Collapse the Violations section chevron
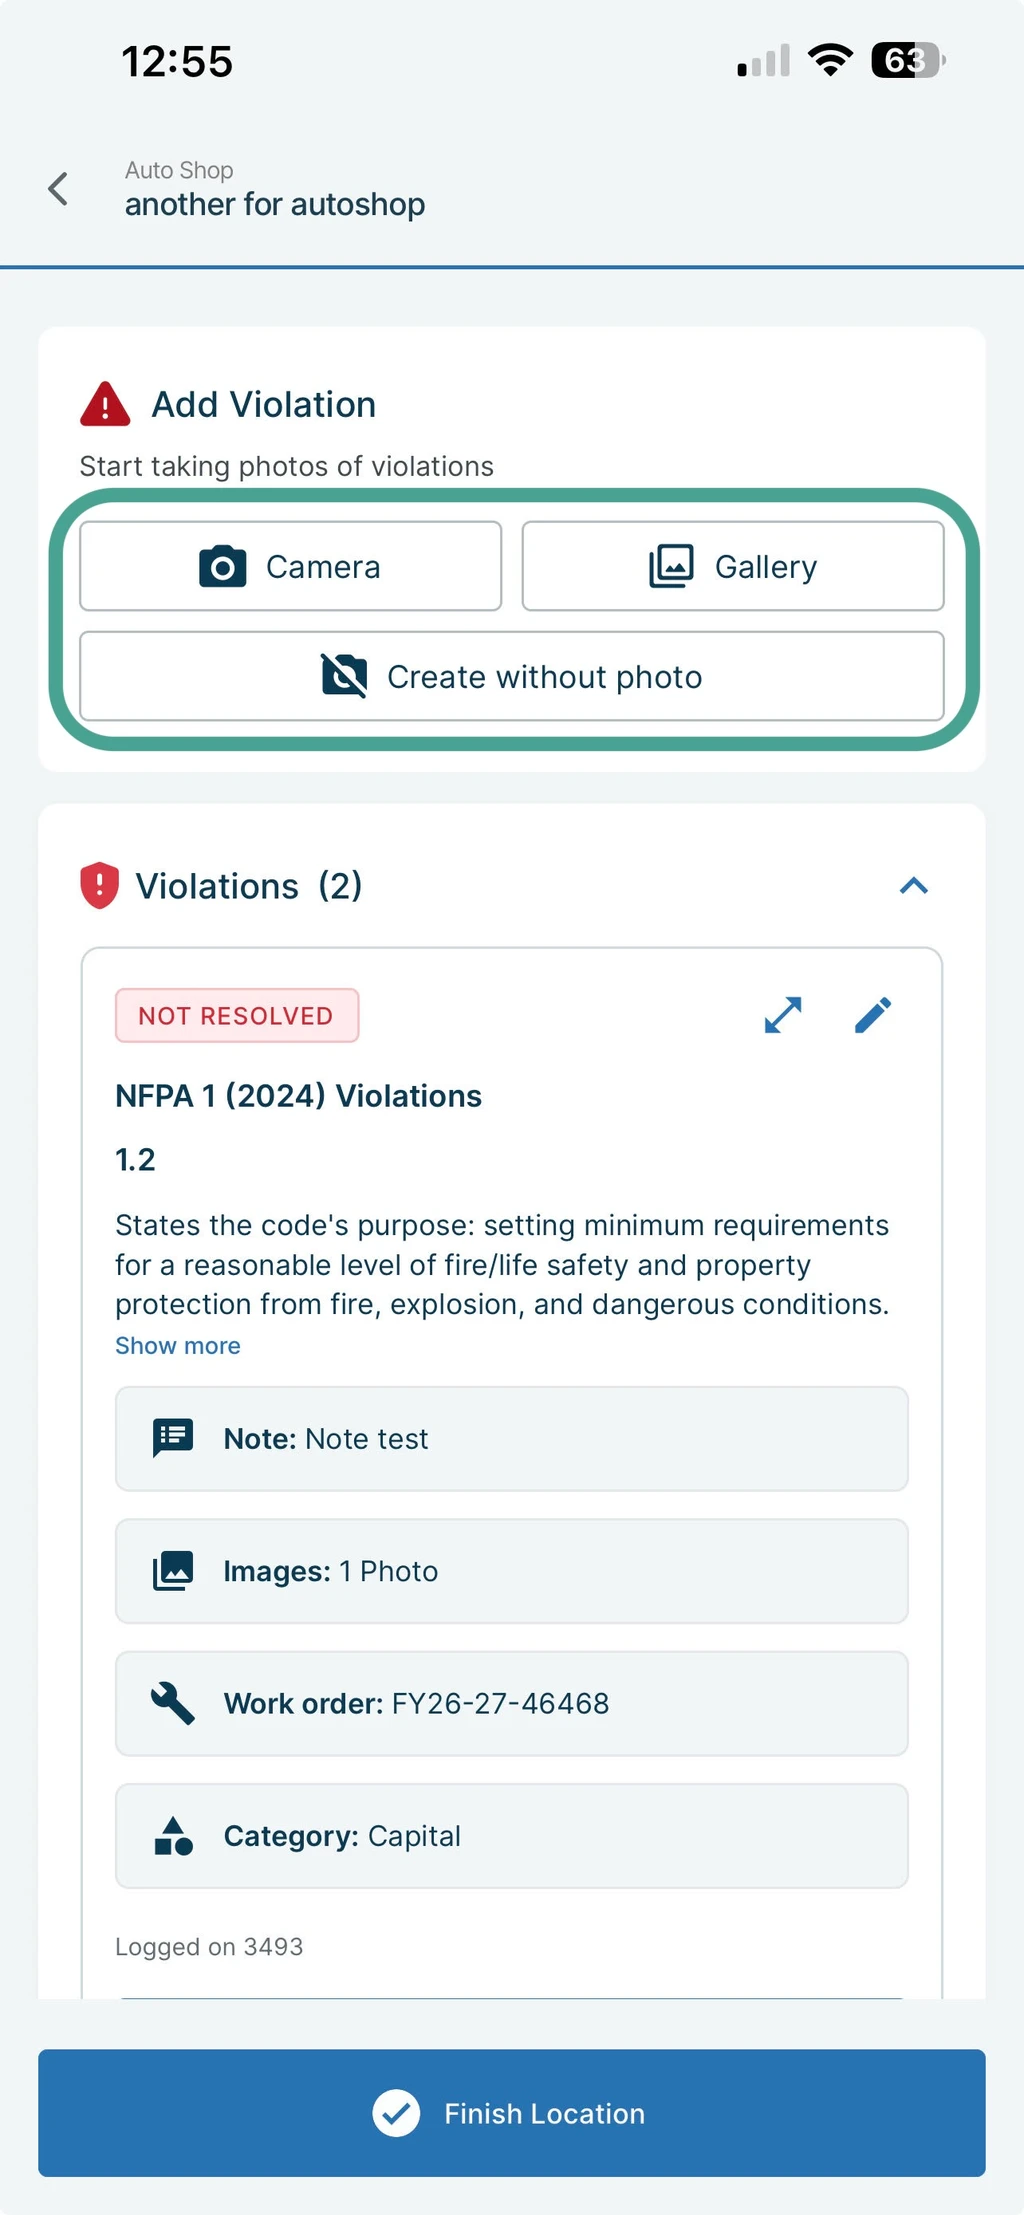Image resolution: width=1024 pixels, height=2215 pixels. click(914, 885)
